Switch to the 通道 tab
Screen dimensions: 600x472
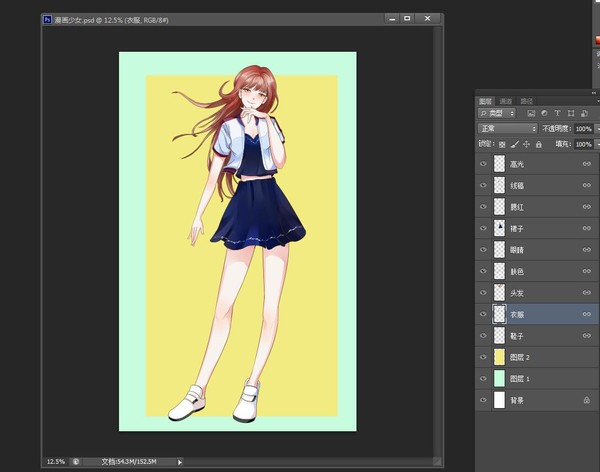pyautogui.click(x=505, y=101)
